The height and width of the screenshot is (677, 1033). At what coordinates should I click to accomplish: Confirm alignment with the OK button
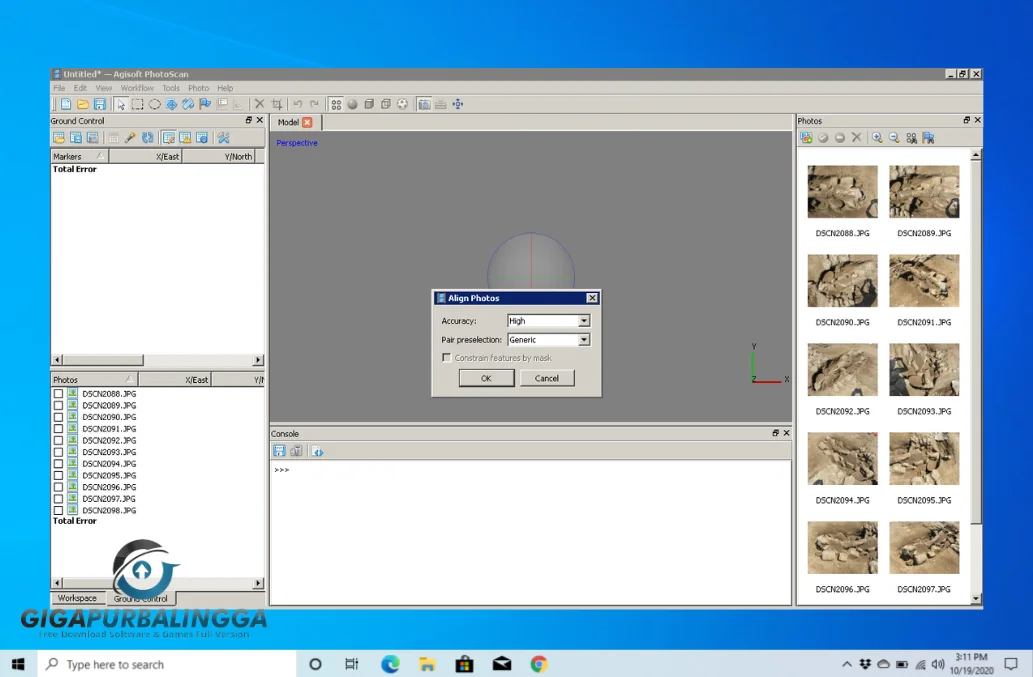[486, 378]
